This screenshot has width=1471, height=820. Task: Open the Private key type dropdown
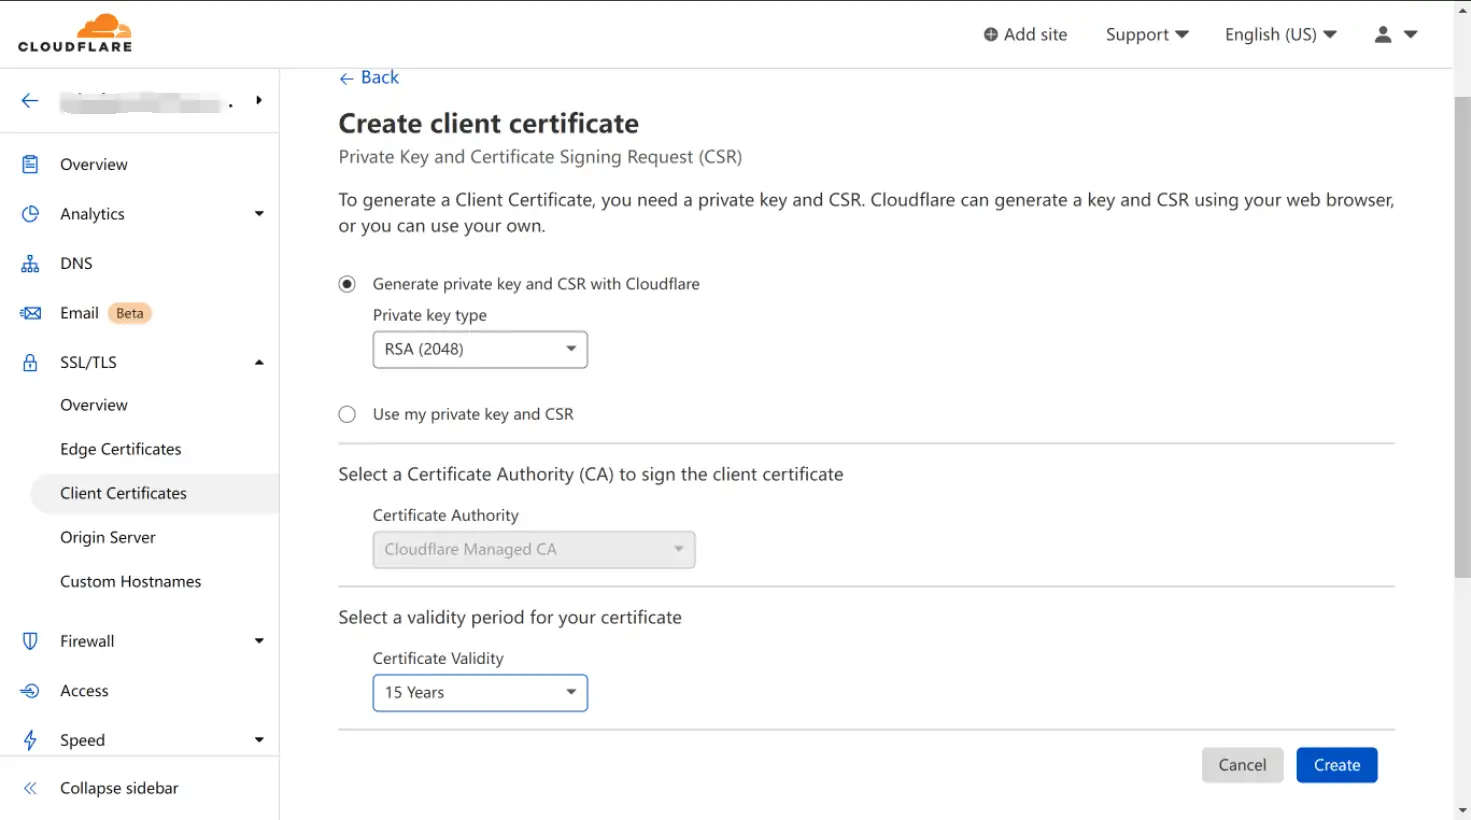(480, 350)
